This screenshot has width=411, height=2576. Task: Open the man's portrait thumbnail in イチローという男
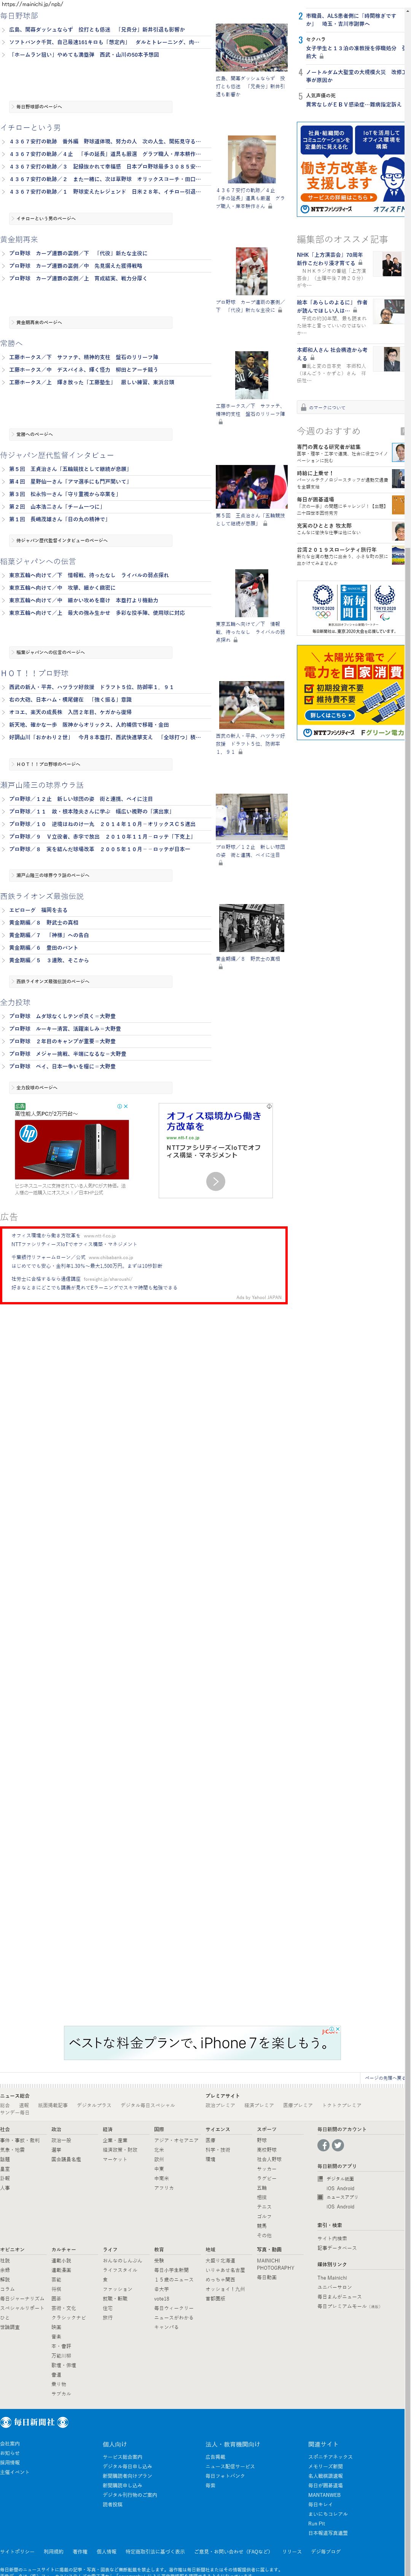tap(251, 159)
